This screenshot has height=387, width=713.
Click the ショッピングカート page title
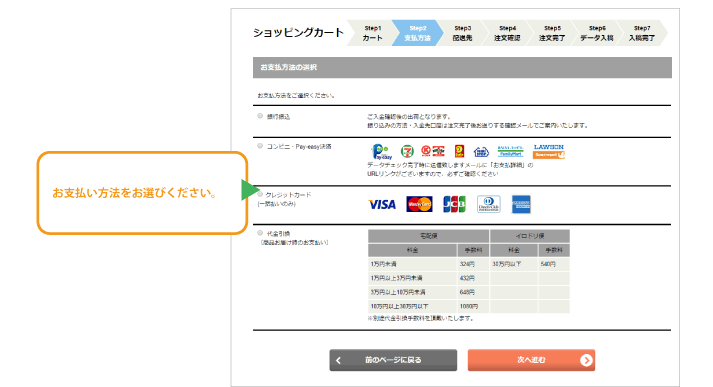pyautogui.click(x=298, y=33)
